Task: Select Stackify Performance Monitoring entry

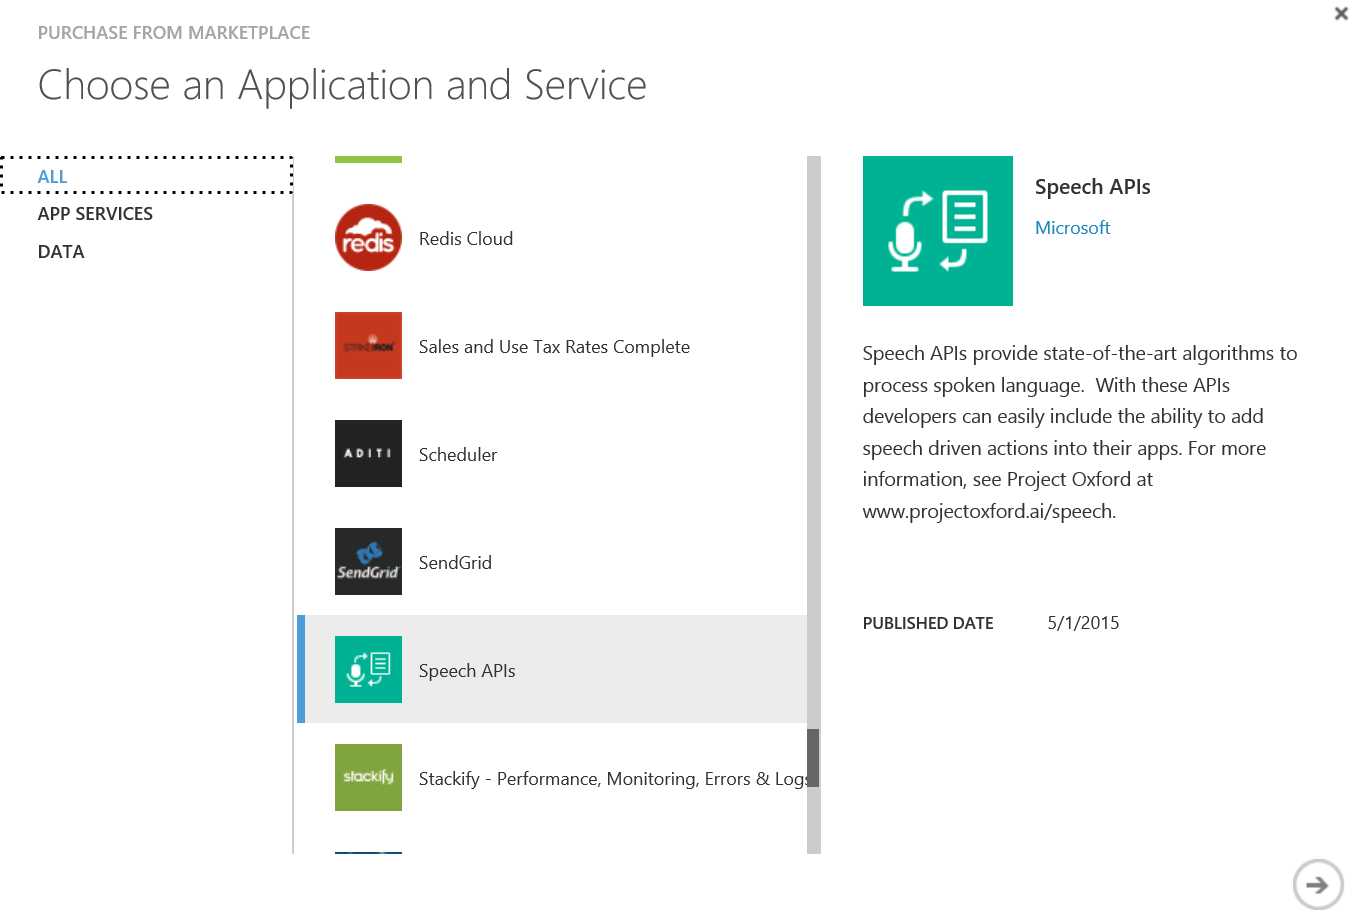Action: 552,777
